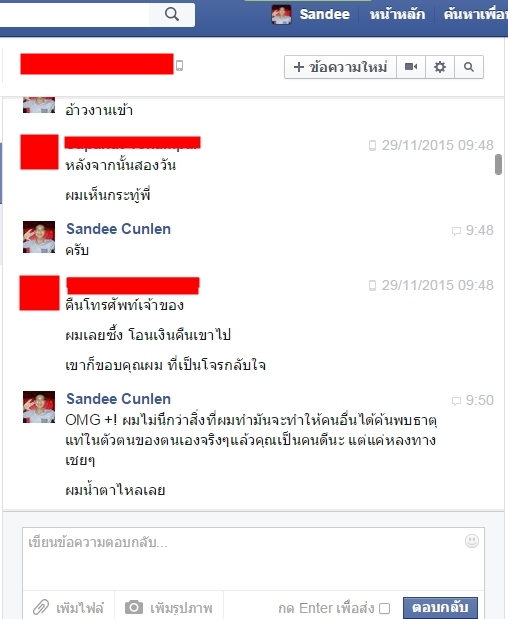508x619 pixels.
Task: Open conversation options gear icon
Action: click(440, 67)
